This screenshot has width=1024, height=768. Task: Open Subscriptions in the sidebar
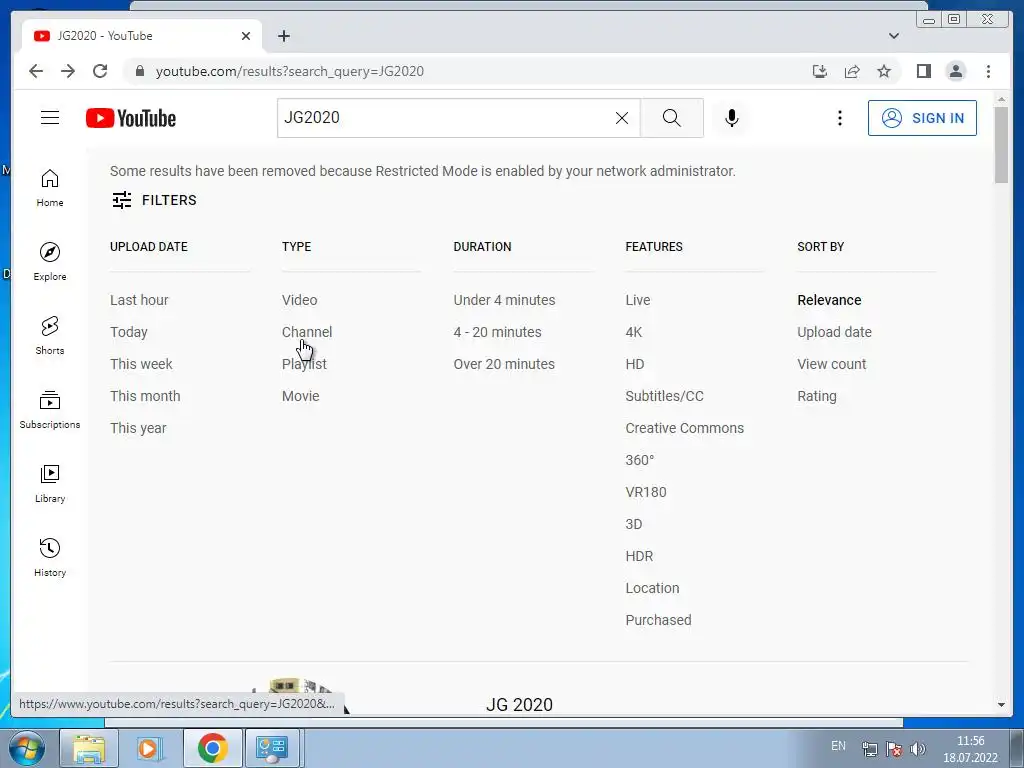point(50,410)
